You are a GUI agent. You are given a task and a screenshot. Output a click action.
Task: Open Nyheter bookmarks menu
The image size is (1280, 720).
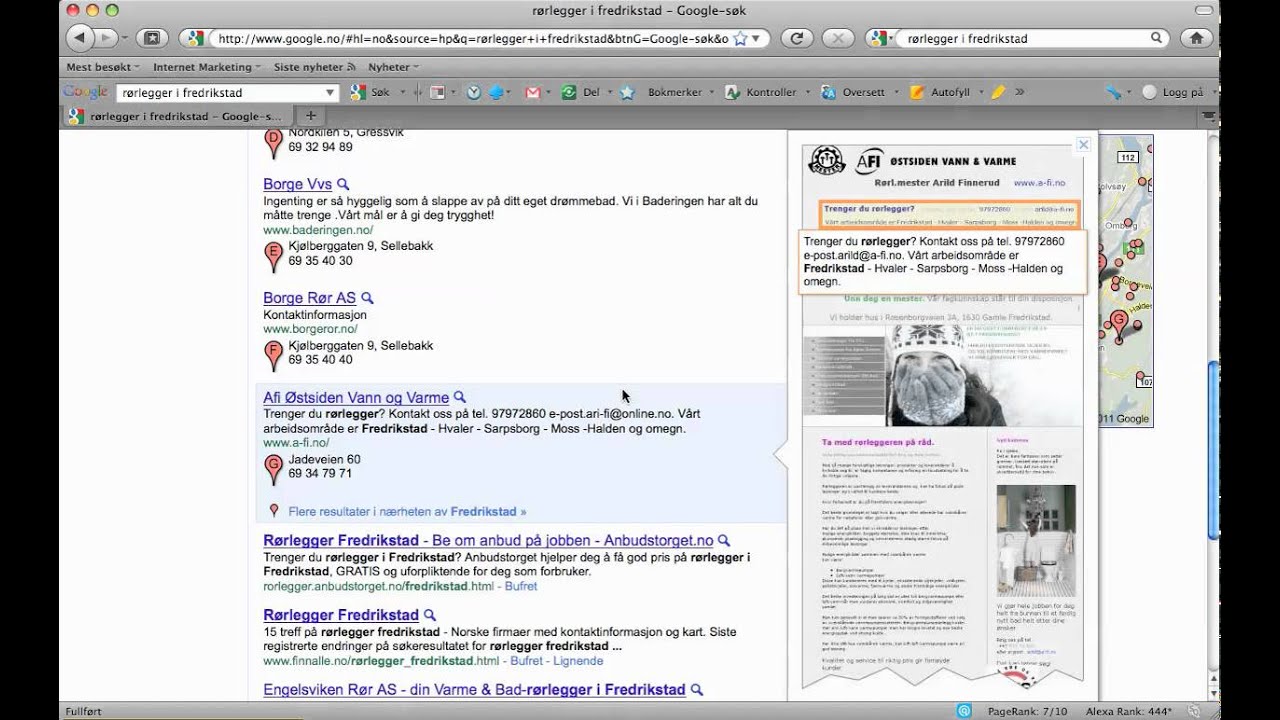[393, 67]
